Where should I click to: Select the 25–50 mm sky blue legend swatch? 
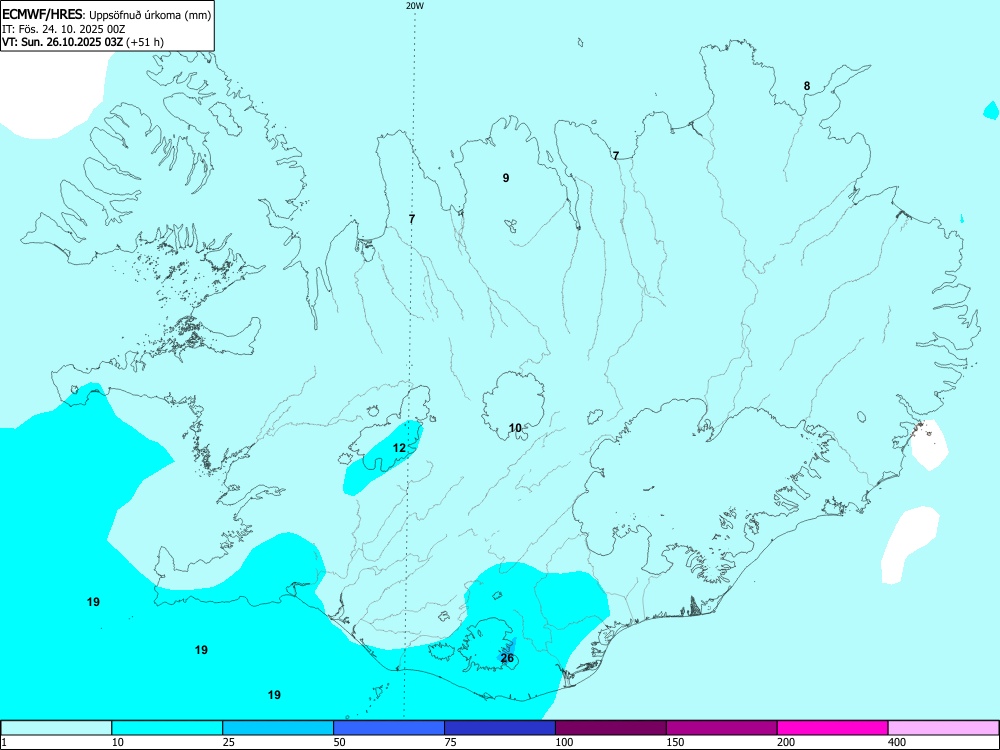pos(278,728)
